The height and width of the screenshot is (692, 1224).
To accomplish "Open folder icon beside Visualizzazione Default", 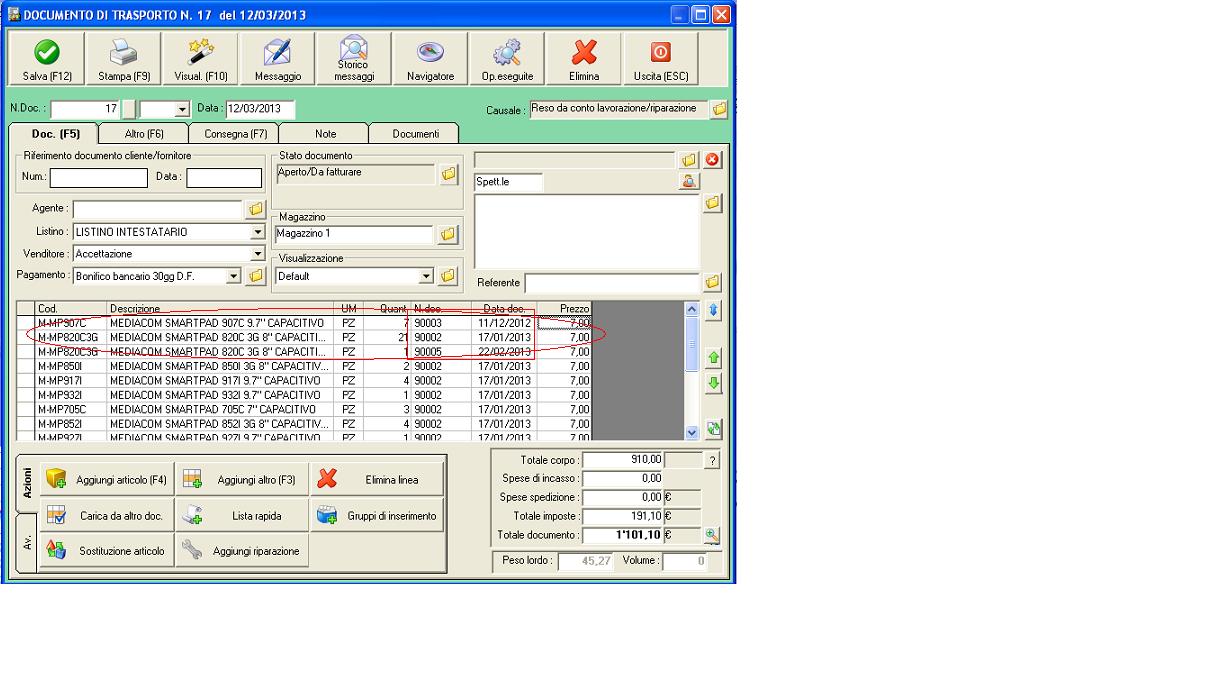I will 448,275.
